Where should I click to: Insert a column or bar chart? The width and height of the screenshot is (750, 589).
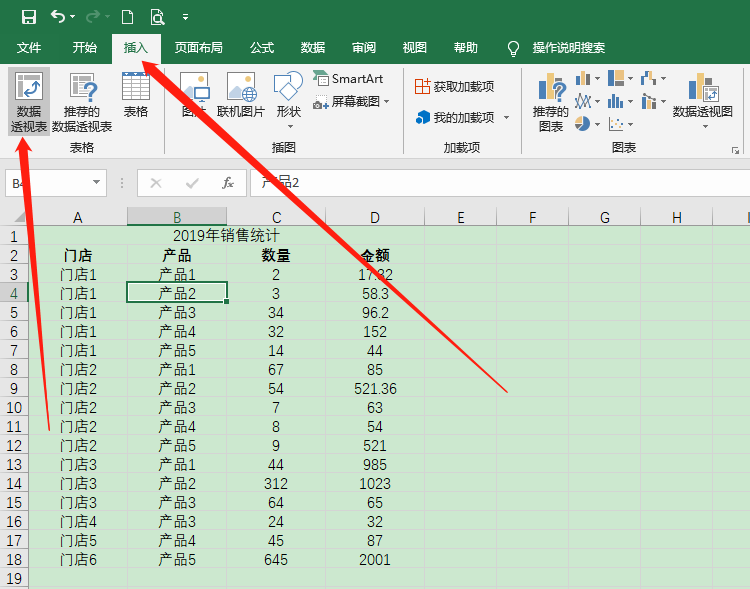click(587, 78)
